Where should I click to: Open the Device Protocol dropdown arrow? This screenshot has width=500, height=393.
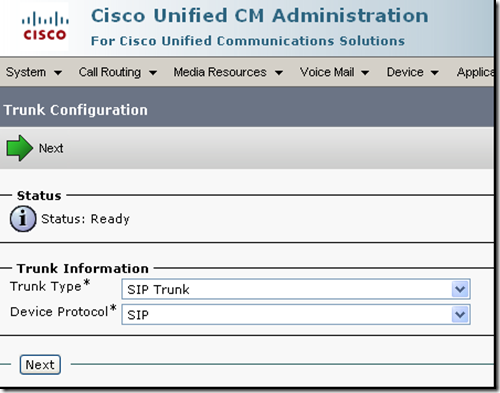tap(460, 314)
